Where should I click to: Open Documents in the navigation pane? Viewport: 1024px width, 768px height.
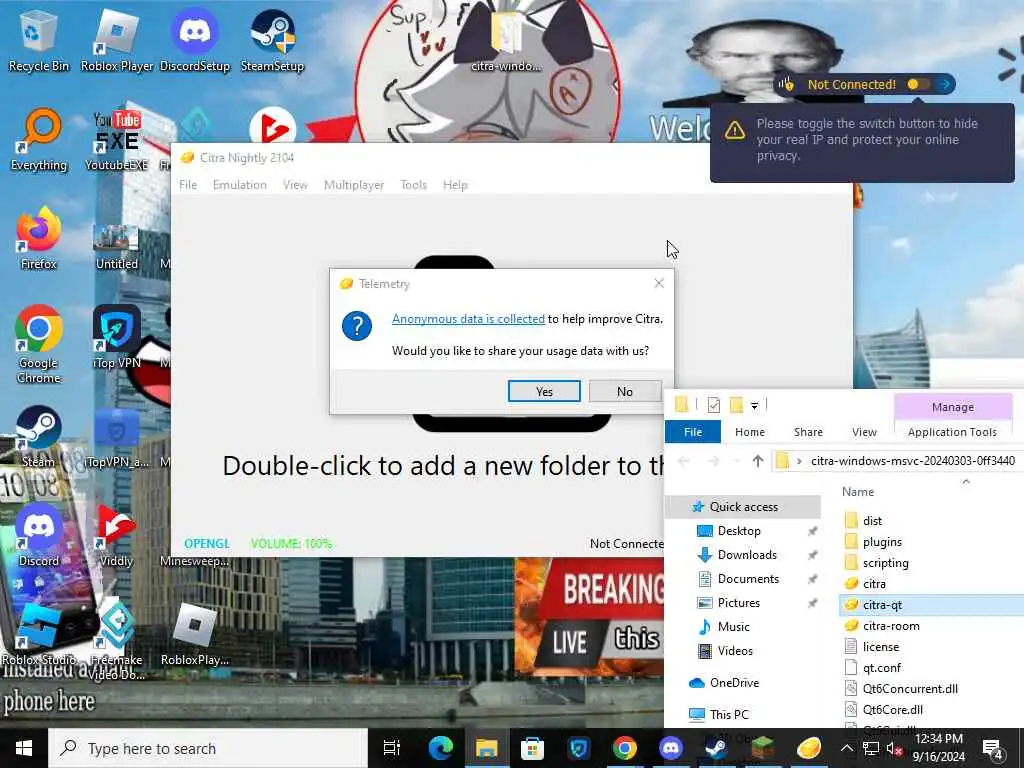coord(748,579)
